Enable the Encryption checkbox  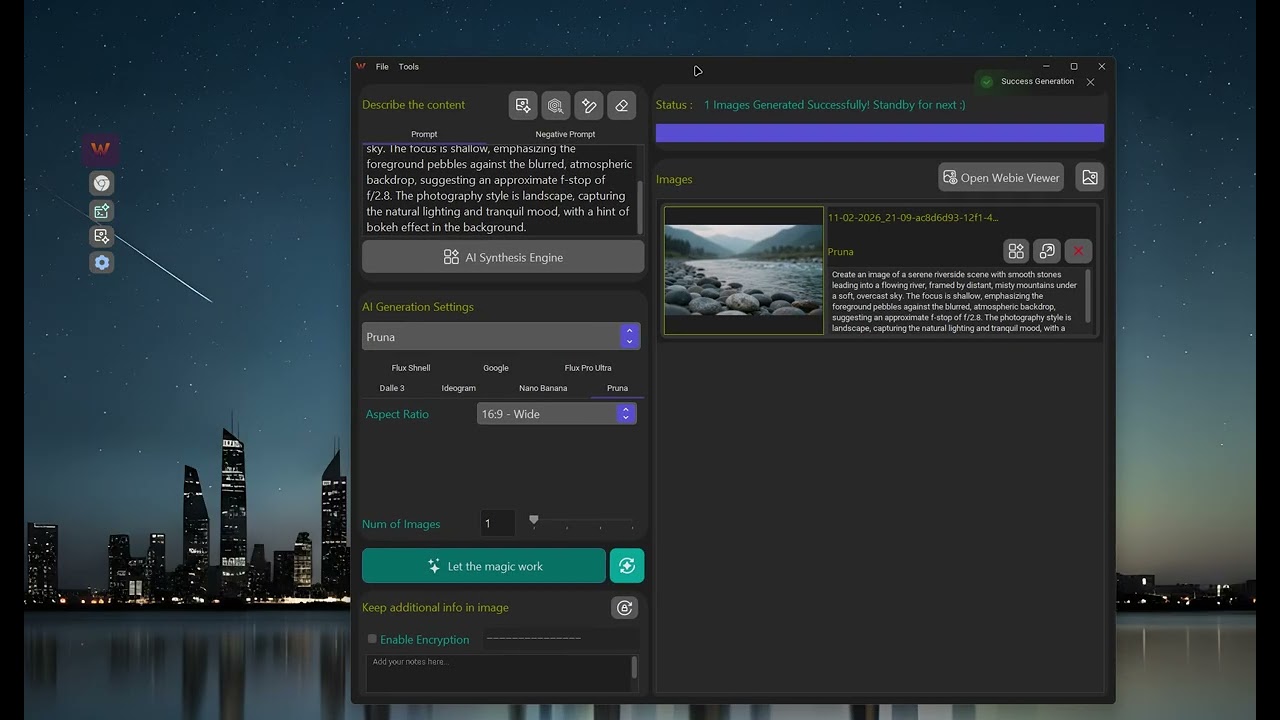(372, 639)
